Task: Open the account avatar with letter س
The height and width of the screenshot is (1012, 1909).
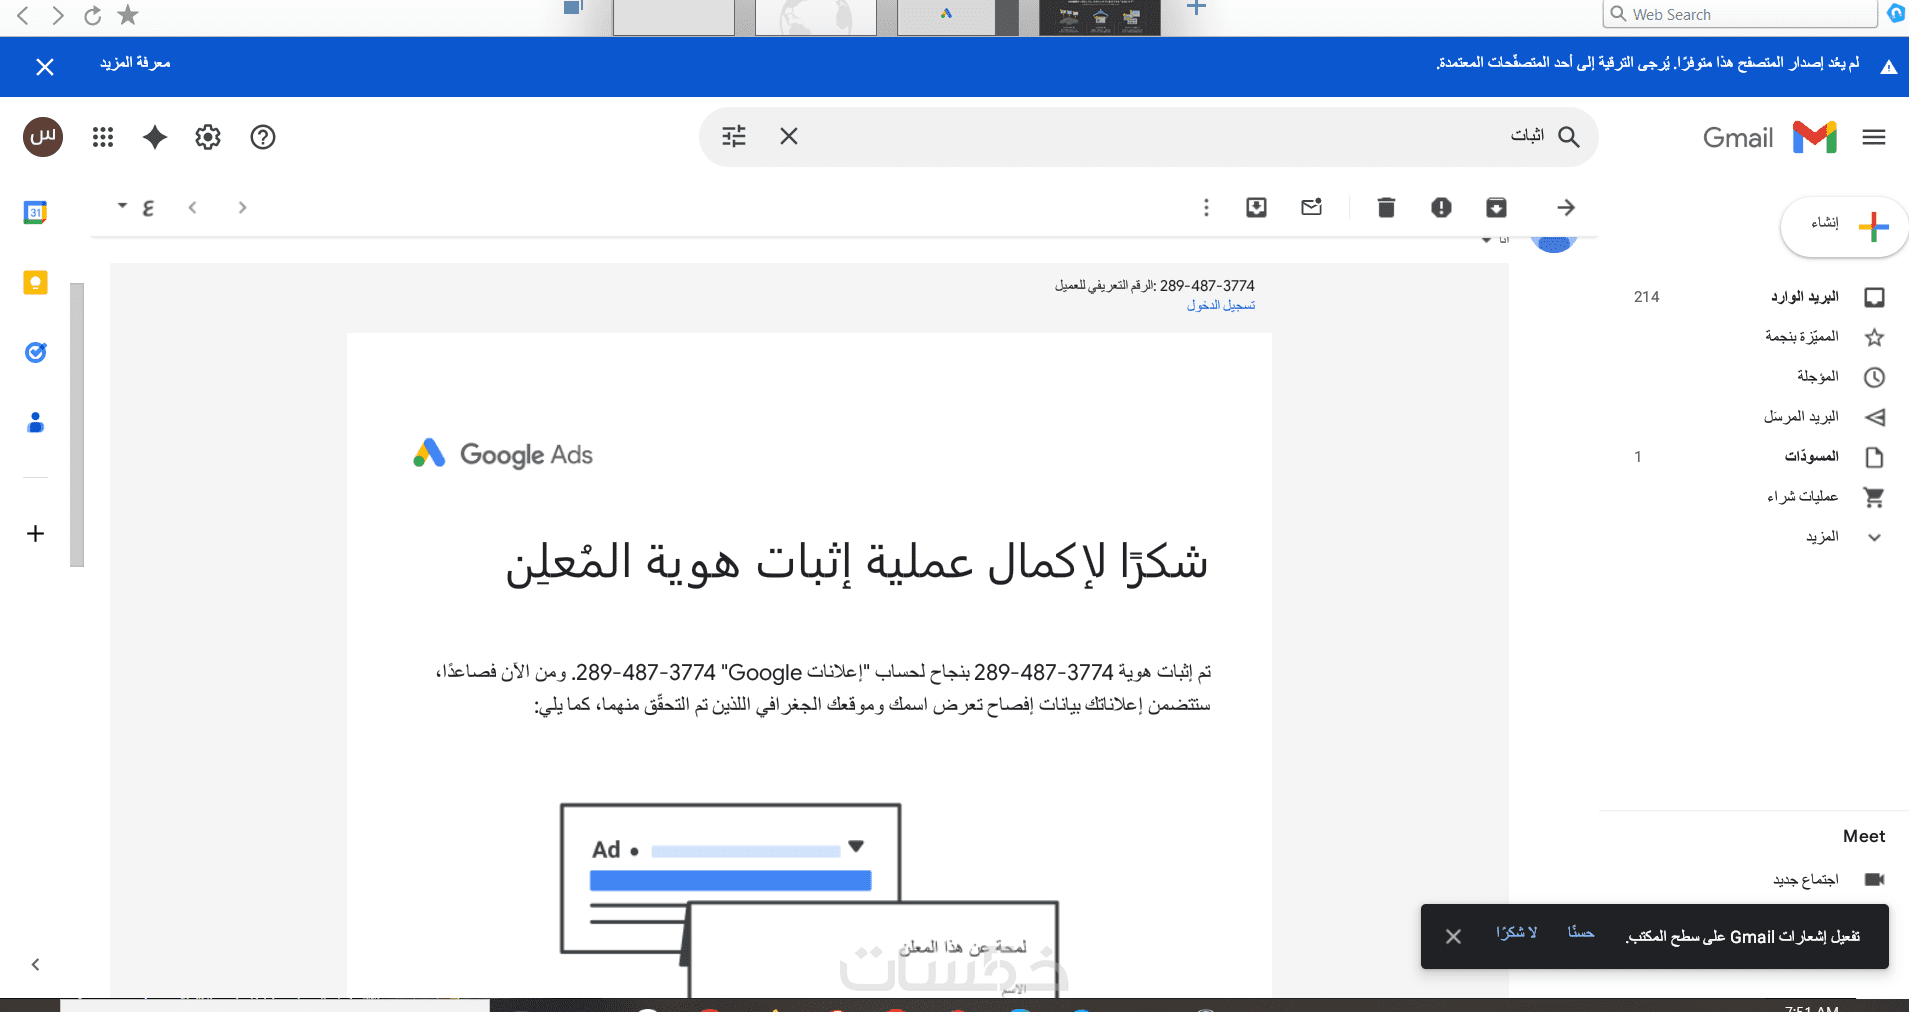Action: tap(43, 137)
